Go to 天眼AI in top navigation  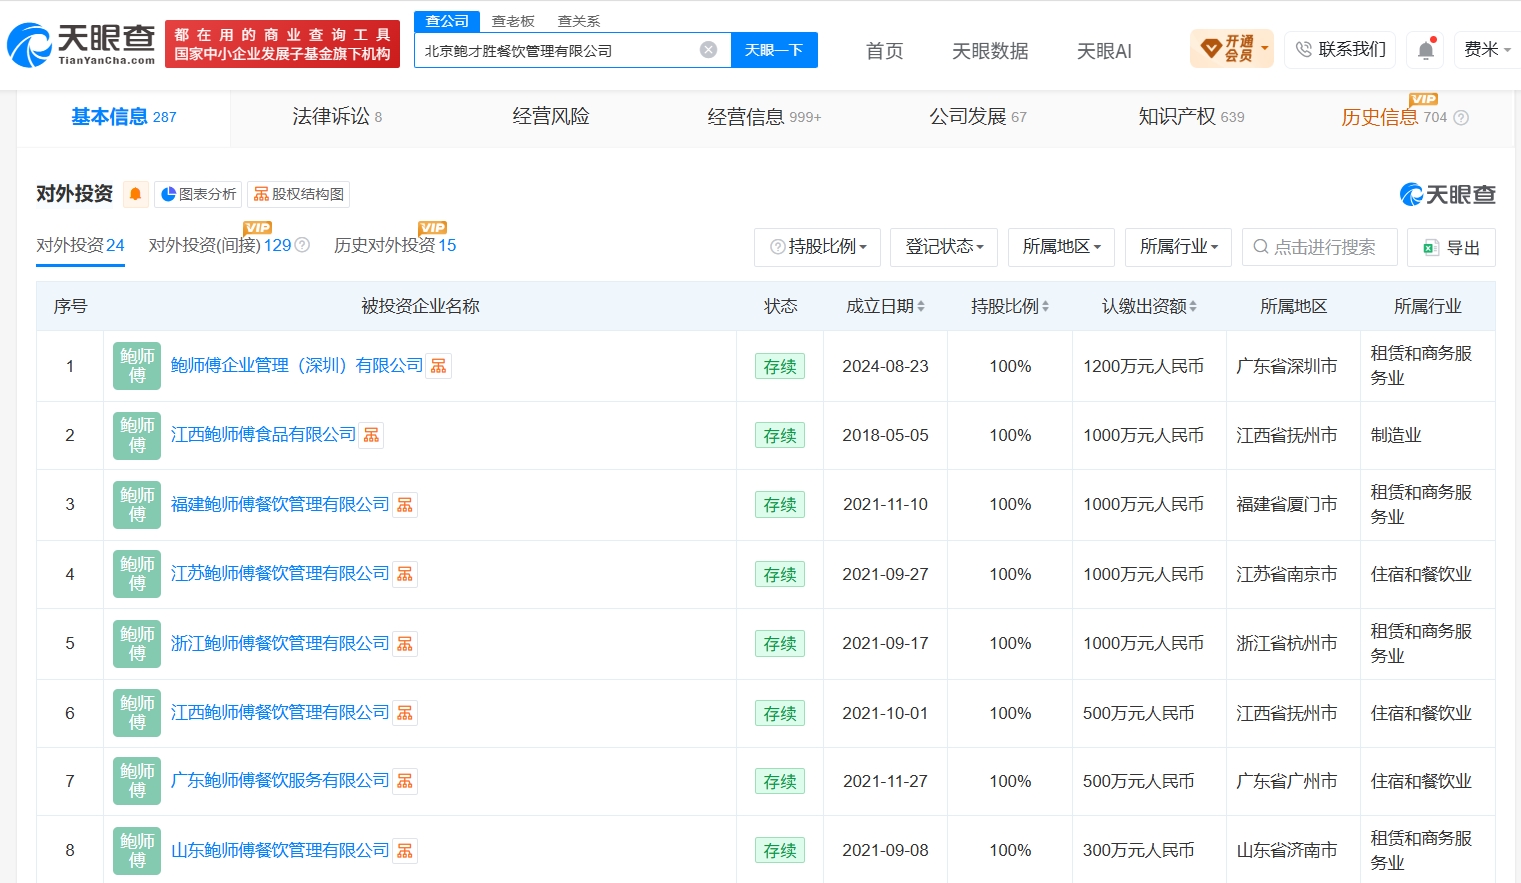tap(1104, 50)
